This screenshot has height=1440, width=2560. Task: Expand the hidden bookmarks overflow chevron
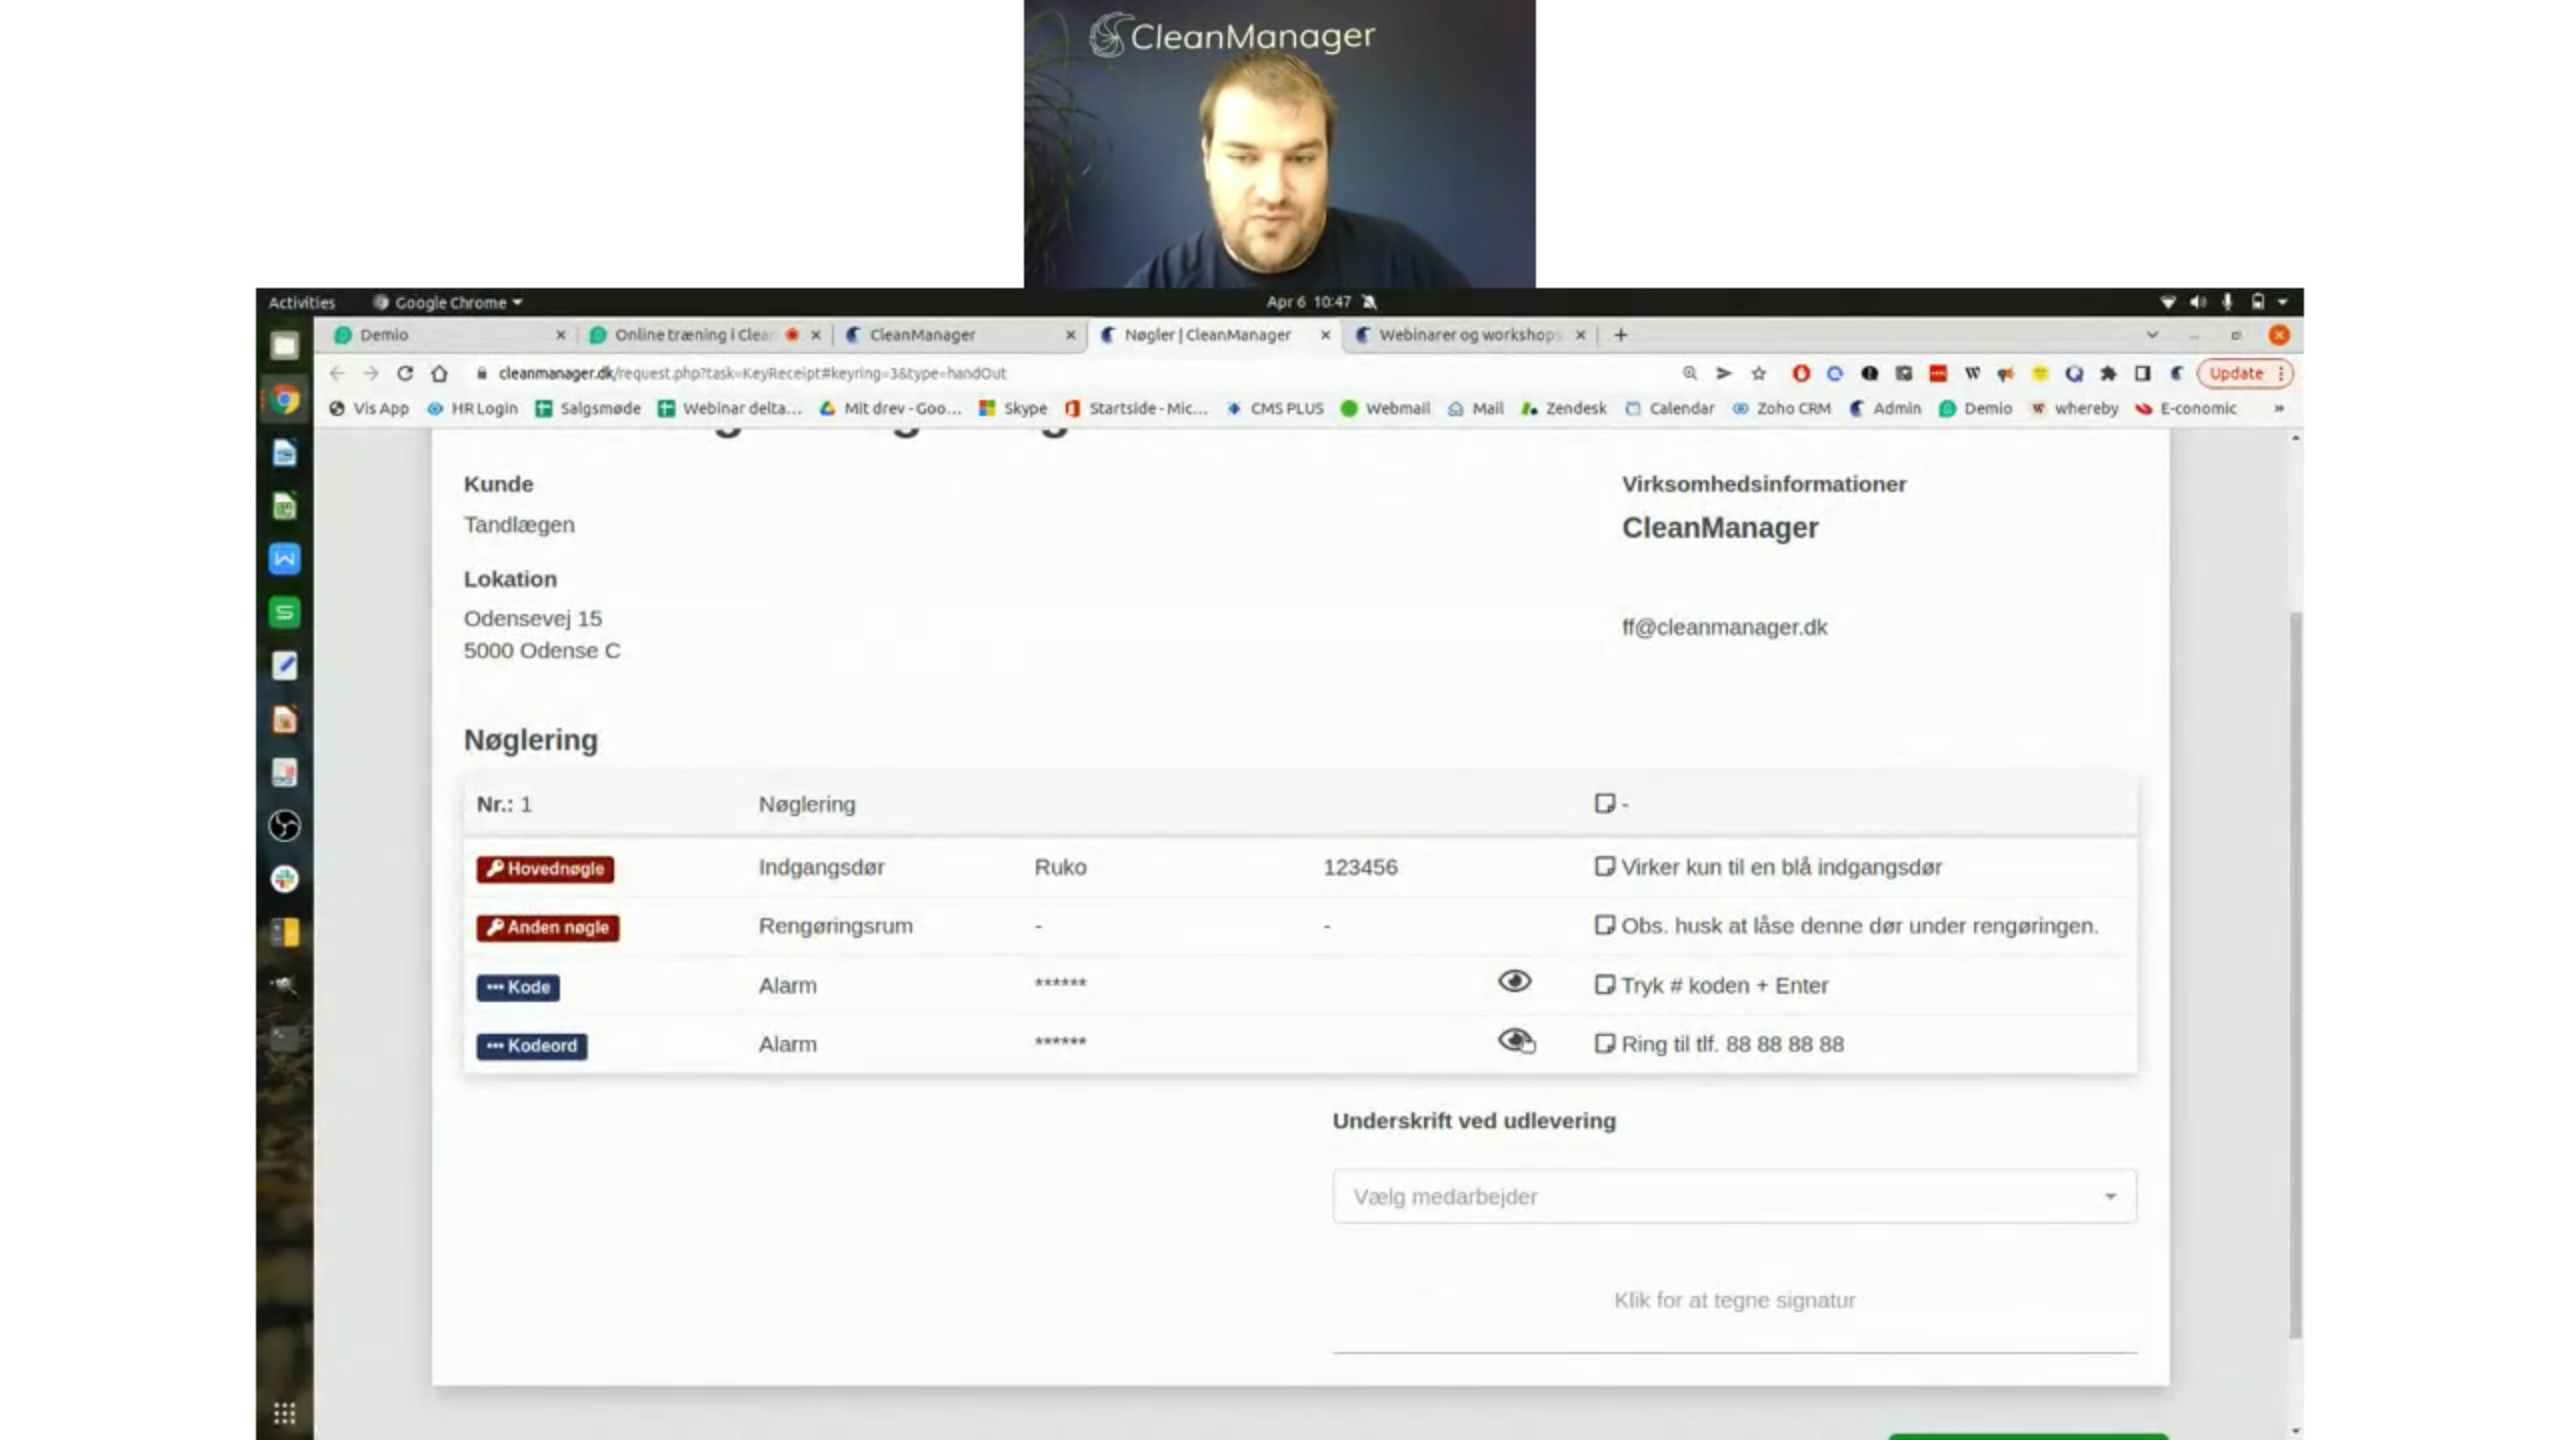click(2278, 408)
